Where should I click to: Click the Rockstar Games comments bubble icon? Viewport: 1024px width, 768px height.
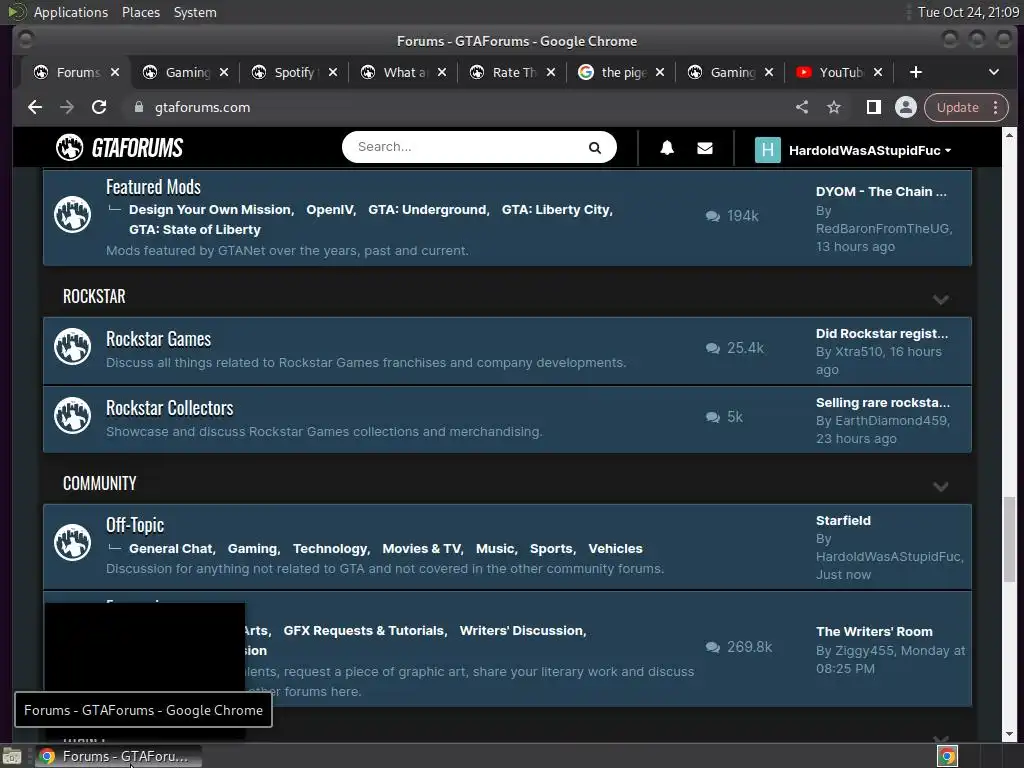pyautogui.click(x=712, y=348)
